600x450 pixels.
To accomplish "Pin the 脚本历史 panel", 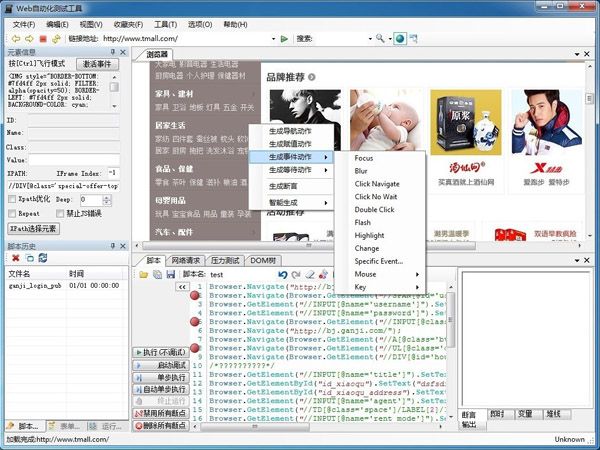I will pyautogui.click(x=113, y=246).
